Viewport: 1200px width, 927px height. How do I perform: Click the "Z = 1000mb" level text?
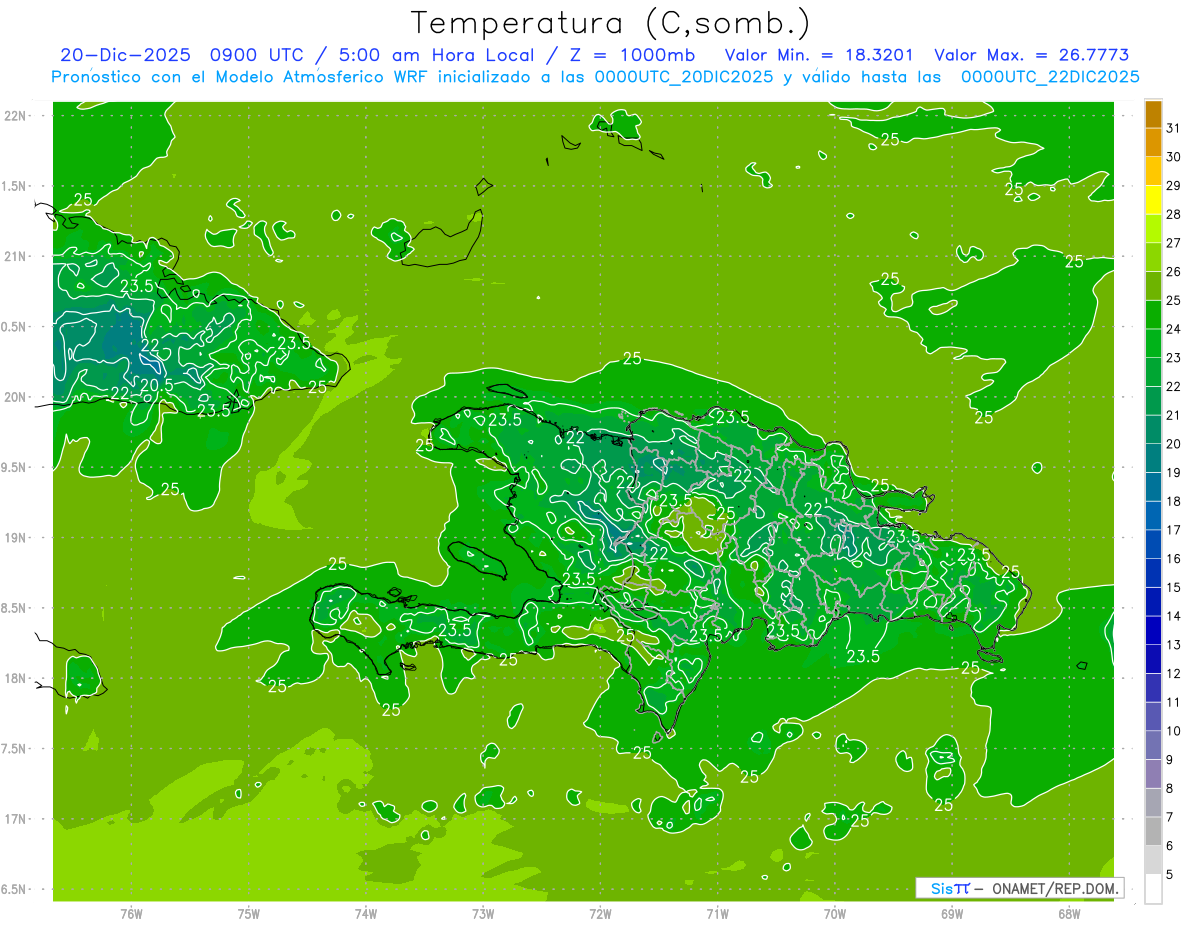pyautogui.click(x=631, y=55)
